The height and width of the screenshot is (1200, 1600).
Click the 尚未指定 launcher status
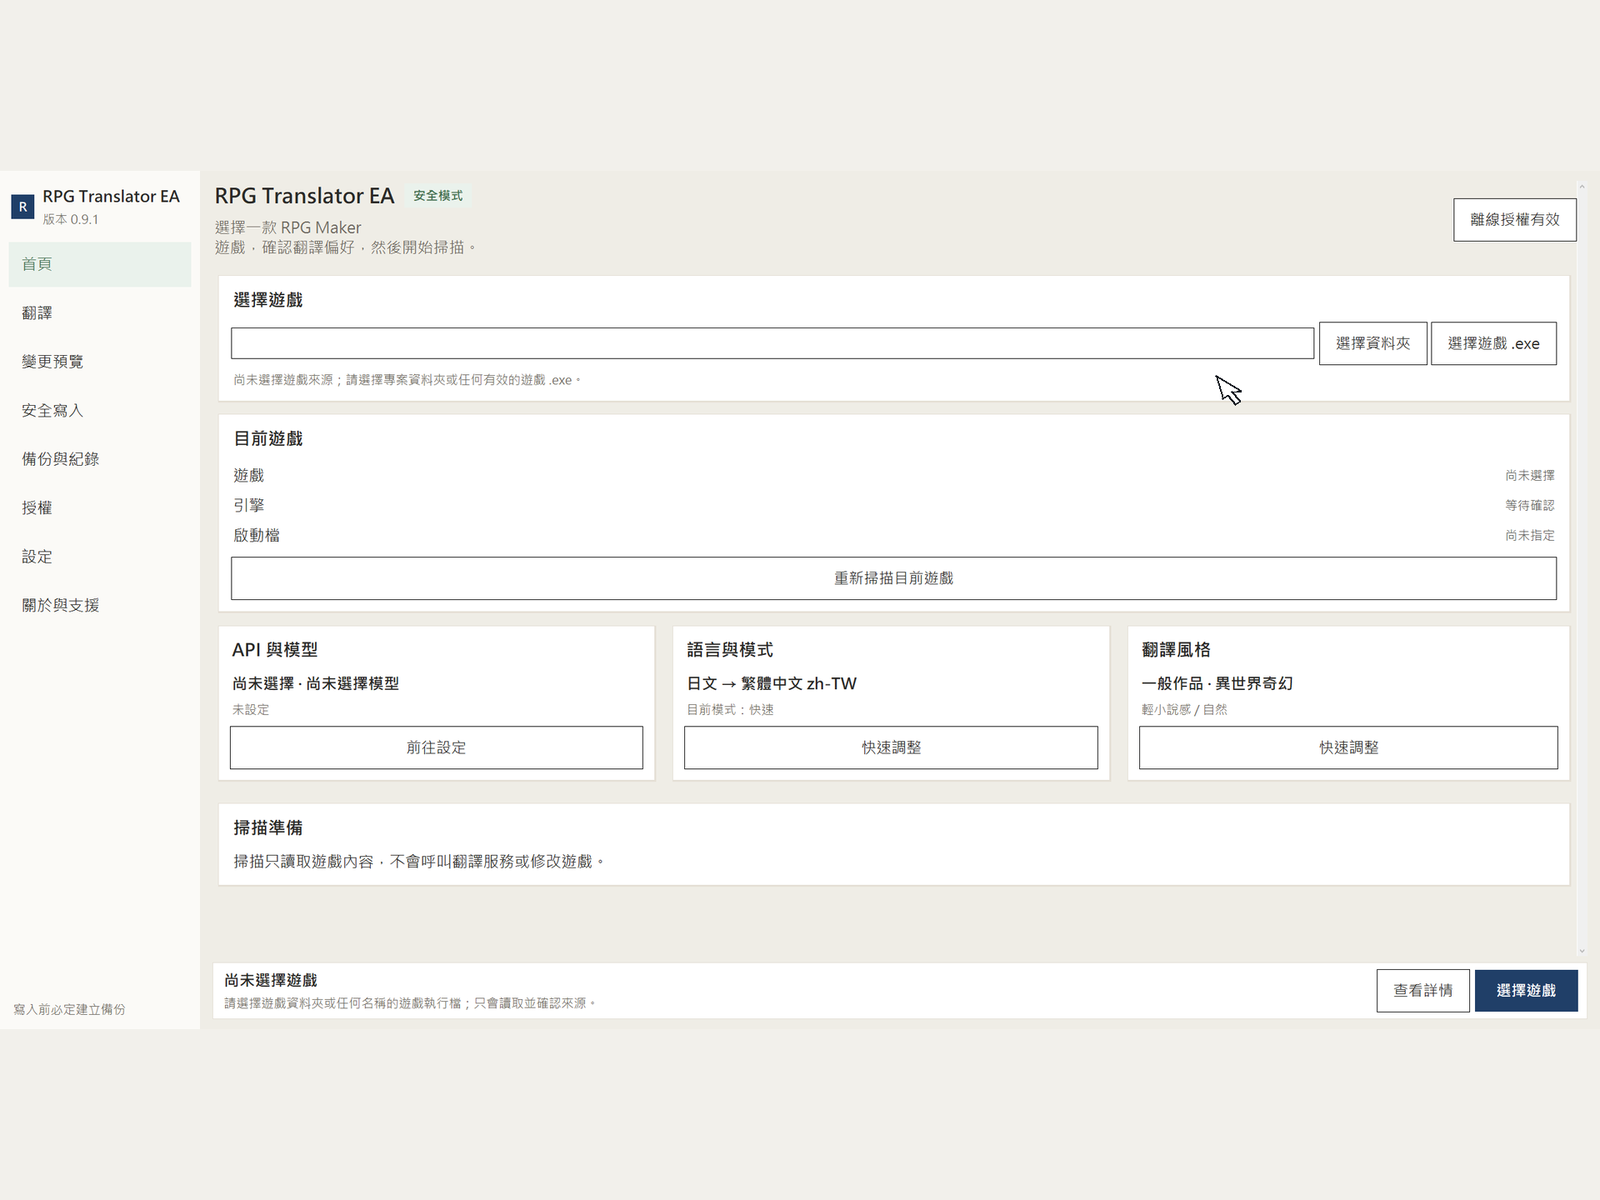(x=1530, y=536)
